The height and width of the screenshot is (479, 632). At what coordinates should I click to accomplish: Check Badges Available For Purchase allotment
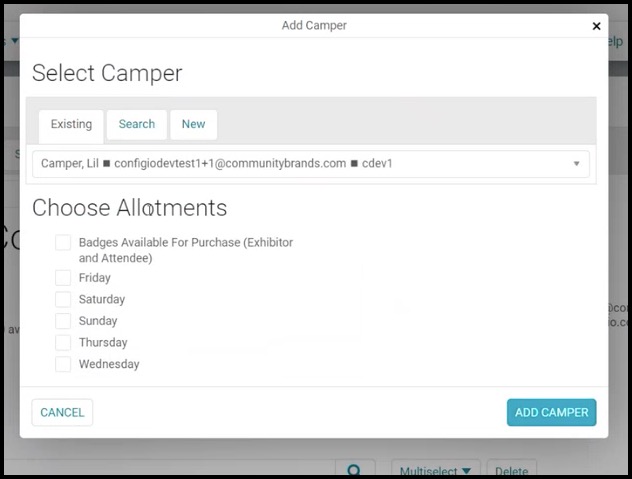click(63, 243)
